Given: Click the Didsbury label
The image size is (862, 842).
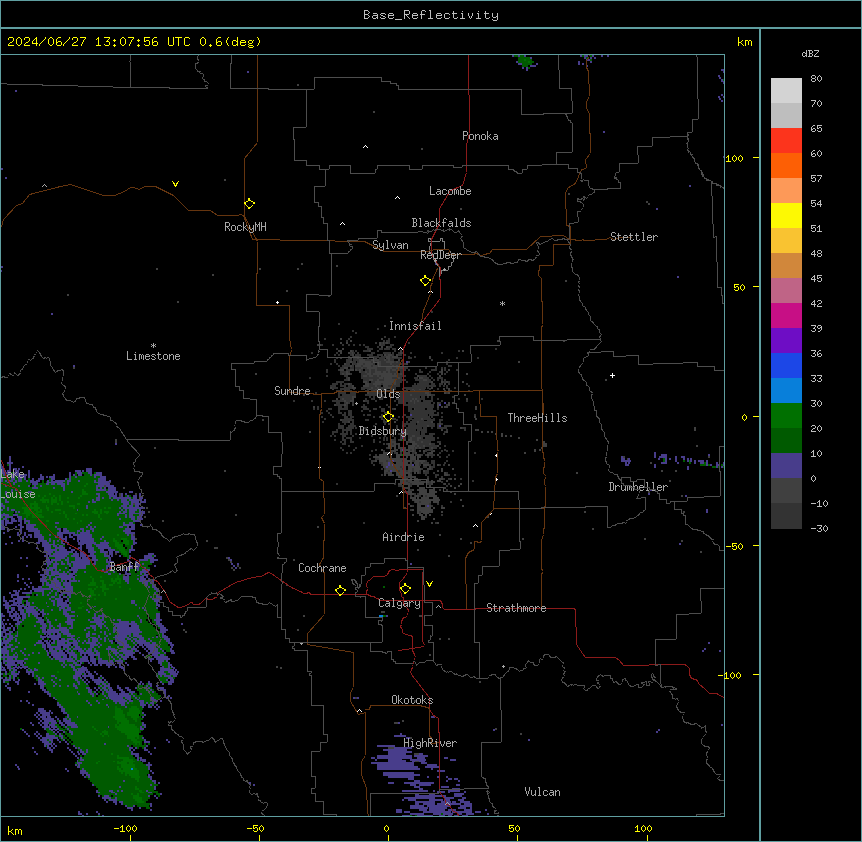Looking at the screenshot, I should [382, 431].
